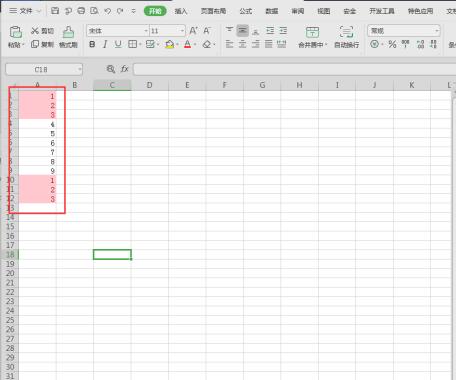Click the 格式刷 Format Painter icon
This screenshot has height=380, width=456.
[68, 32]
